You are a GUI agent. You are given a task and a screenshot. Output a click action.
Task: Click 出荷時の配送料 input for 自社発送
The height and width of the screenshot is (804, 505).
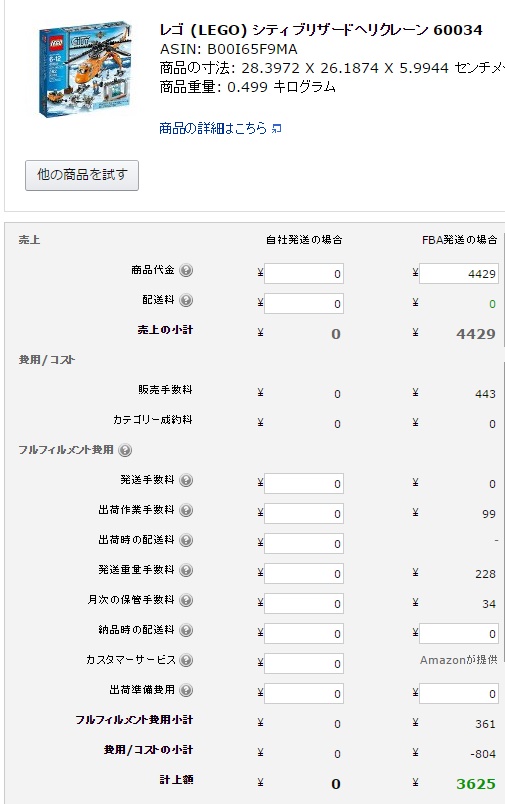(x=304, y=544)
